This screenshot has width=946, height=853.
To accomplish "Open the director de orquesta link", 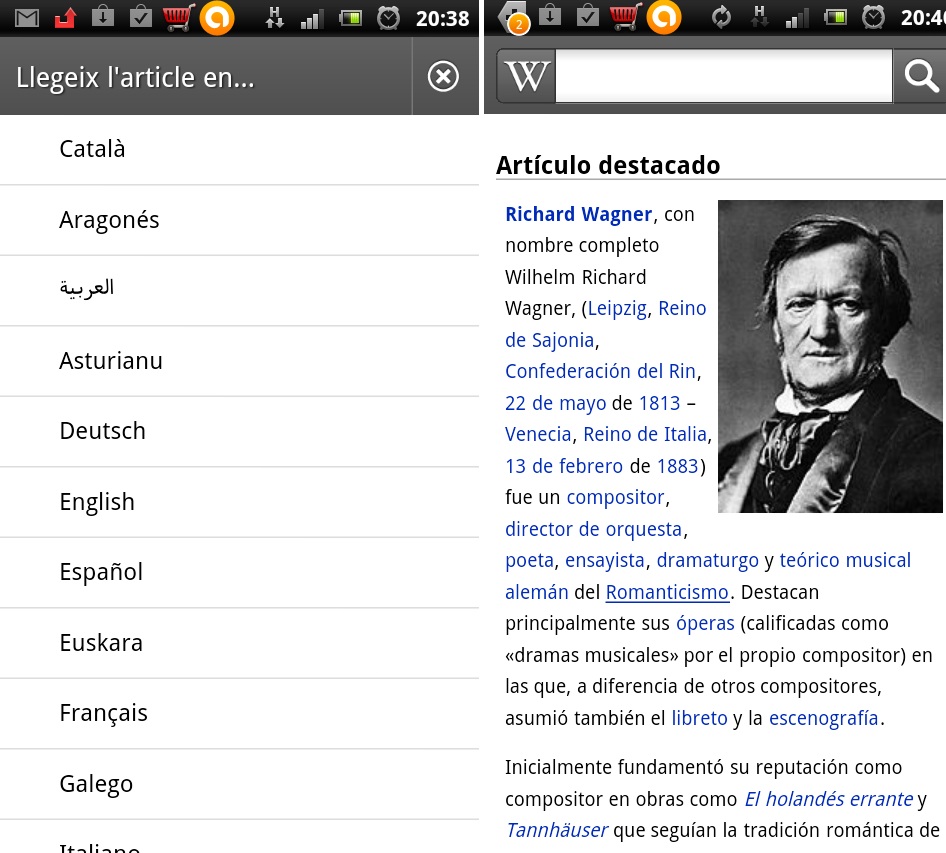I will coord(593,529).
